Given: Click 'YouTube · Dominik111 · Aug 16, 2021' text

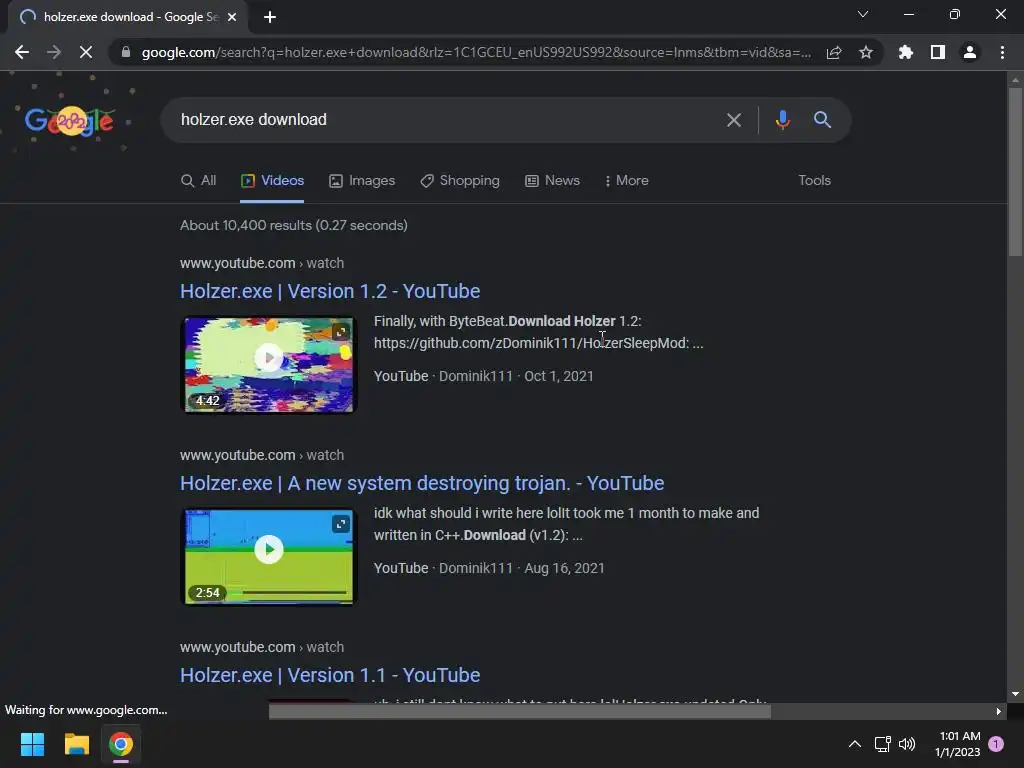Looking at the screenshot, I should tap(488, 568).
